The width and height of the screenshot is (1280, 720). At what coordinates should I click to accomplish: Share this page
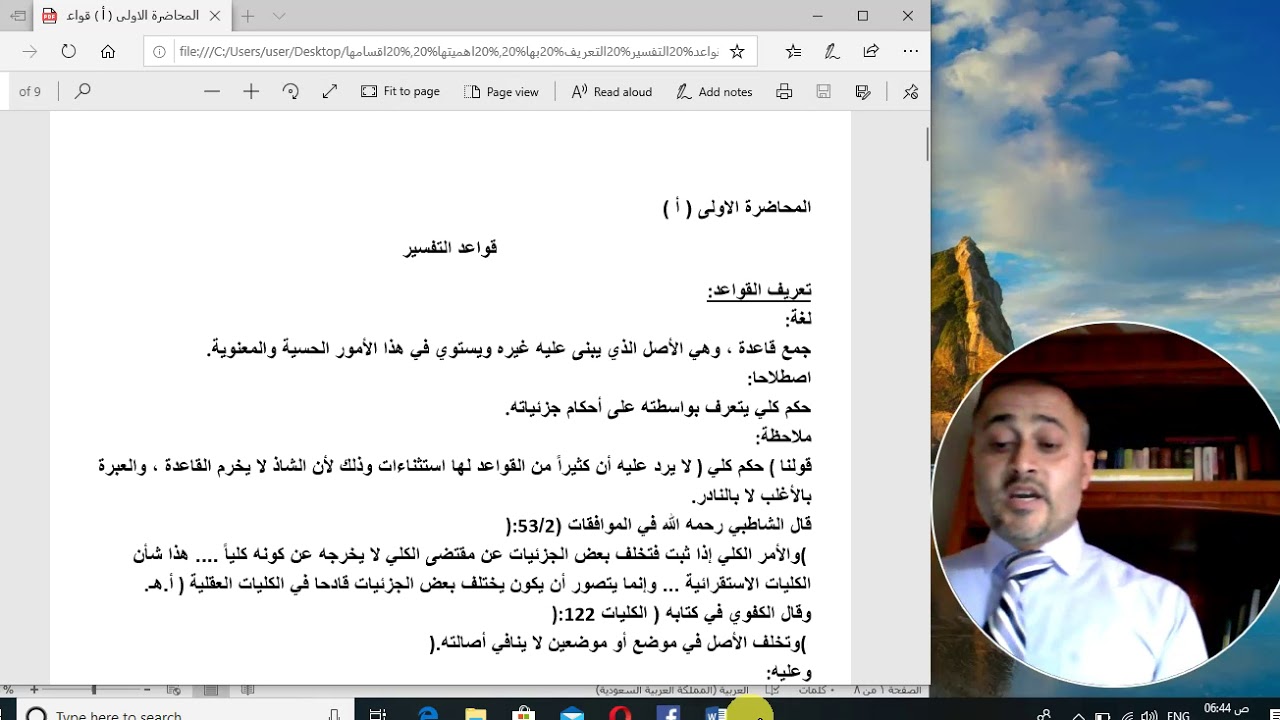(870, 51)
